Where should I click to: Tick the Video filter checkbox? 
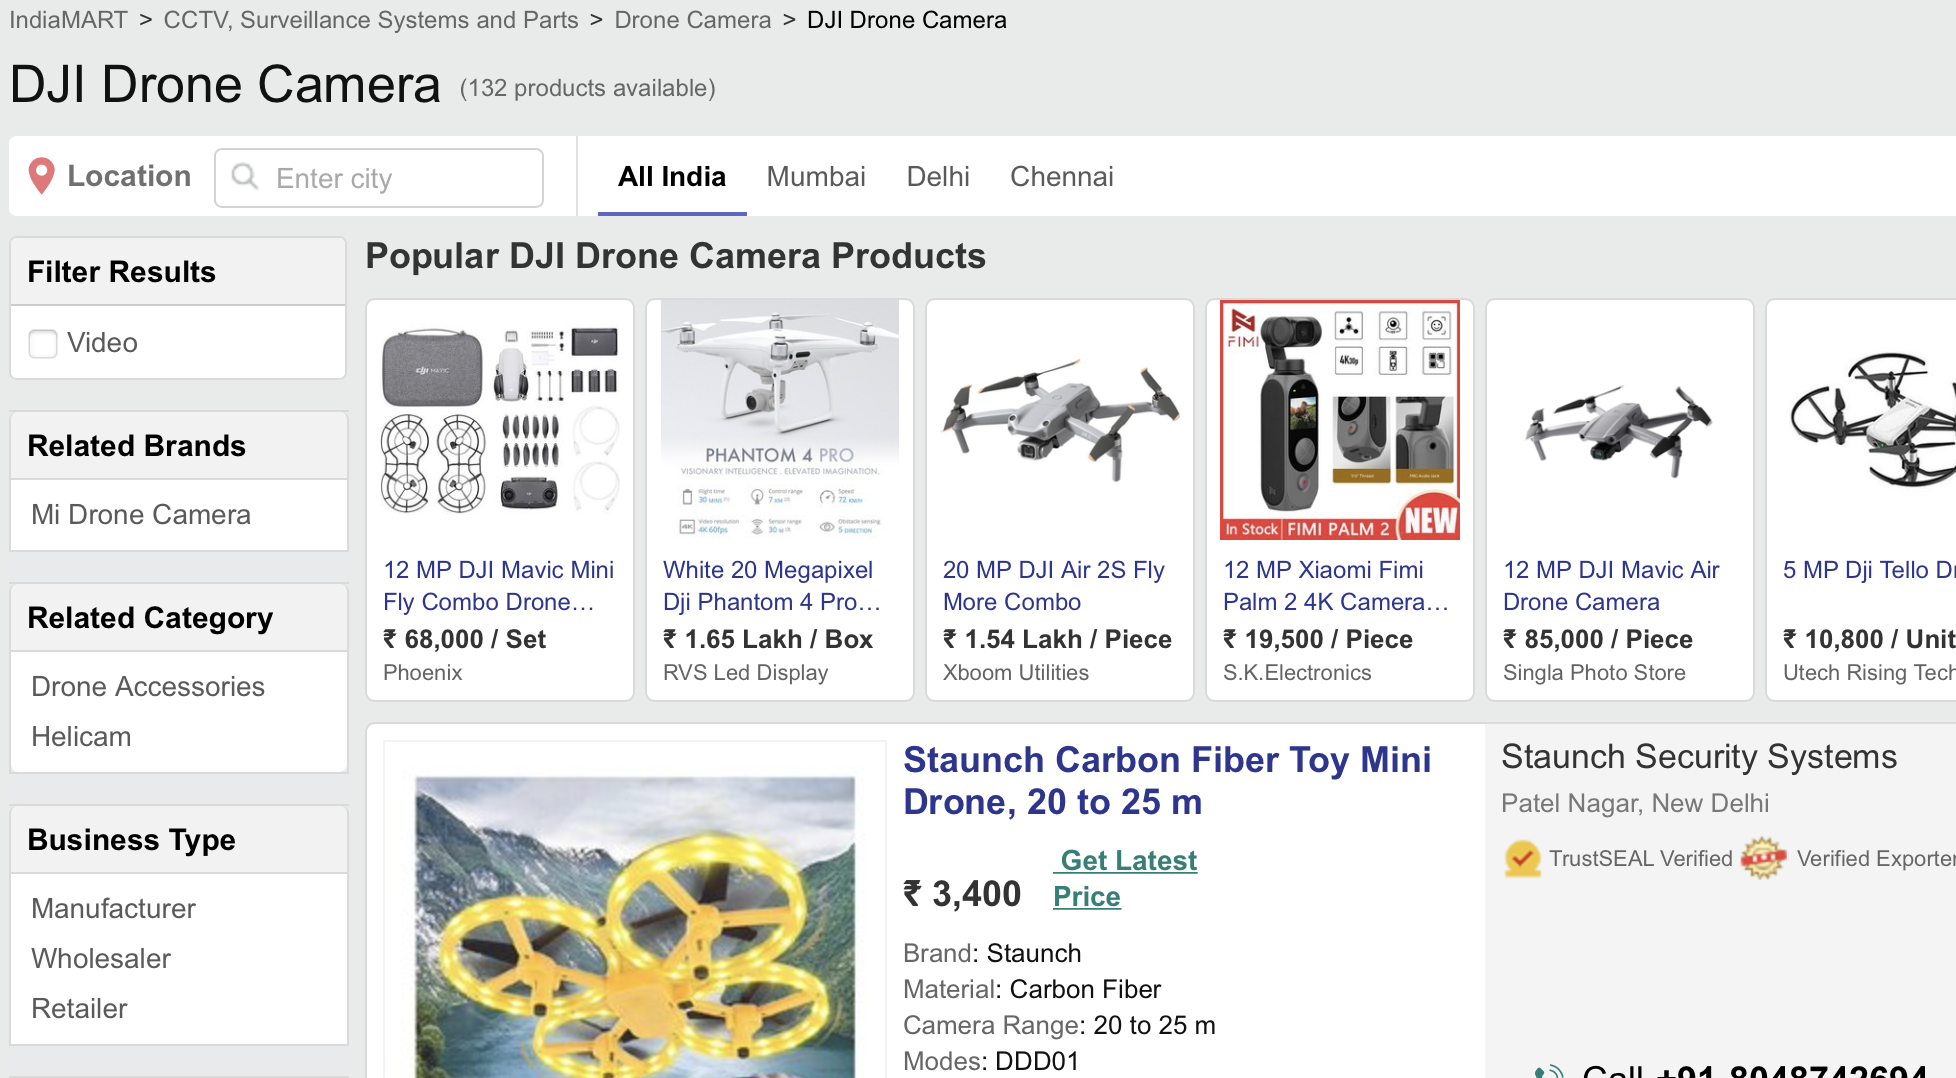click(43, 343)
